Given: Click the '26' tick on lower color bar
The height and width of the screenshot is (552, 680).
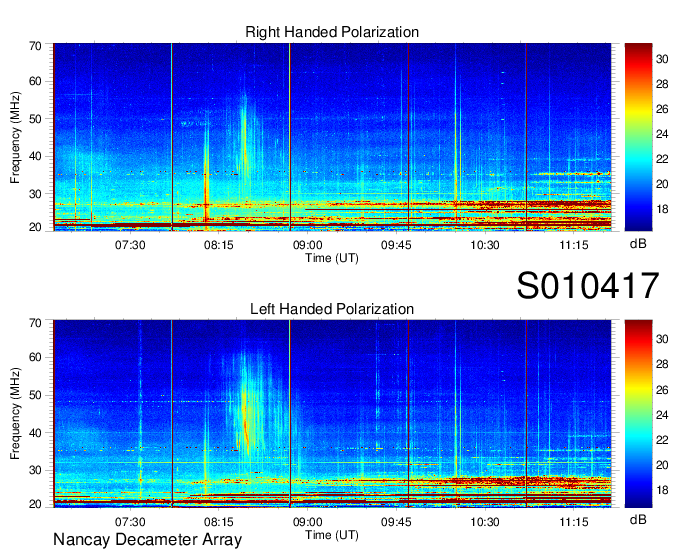Looking at the screenshot, I should 662,390.
